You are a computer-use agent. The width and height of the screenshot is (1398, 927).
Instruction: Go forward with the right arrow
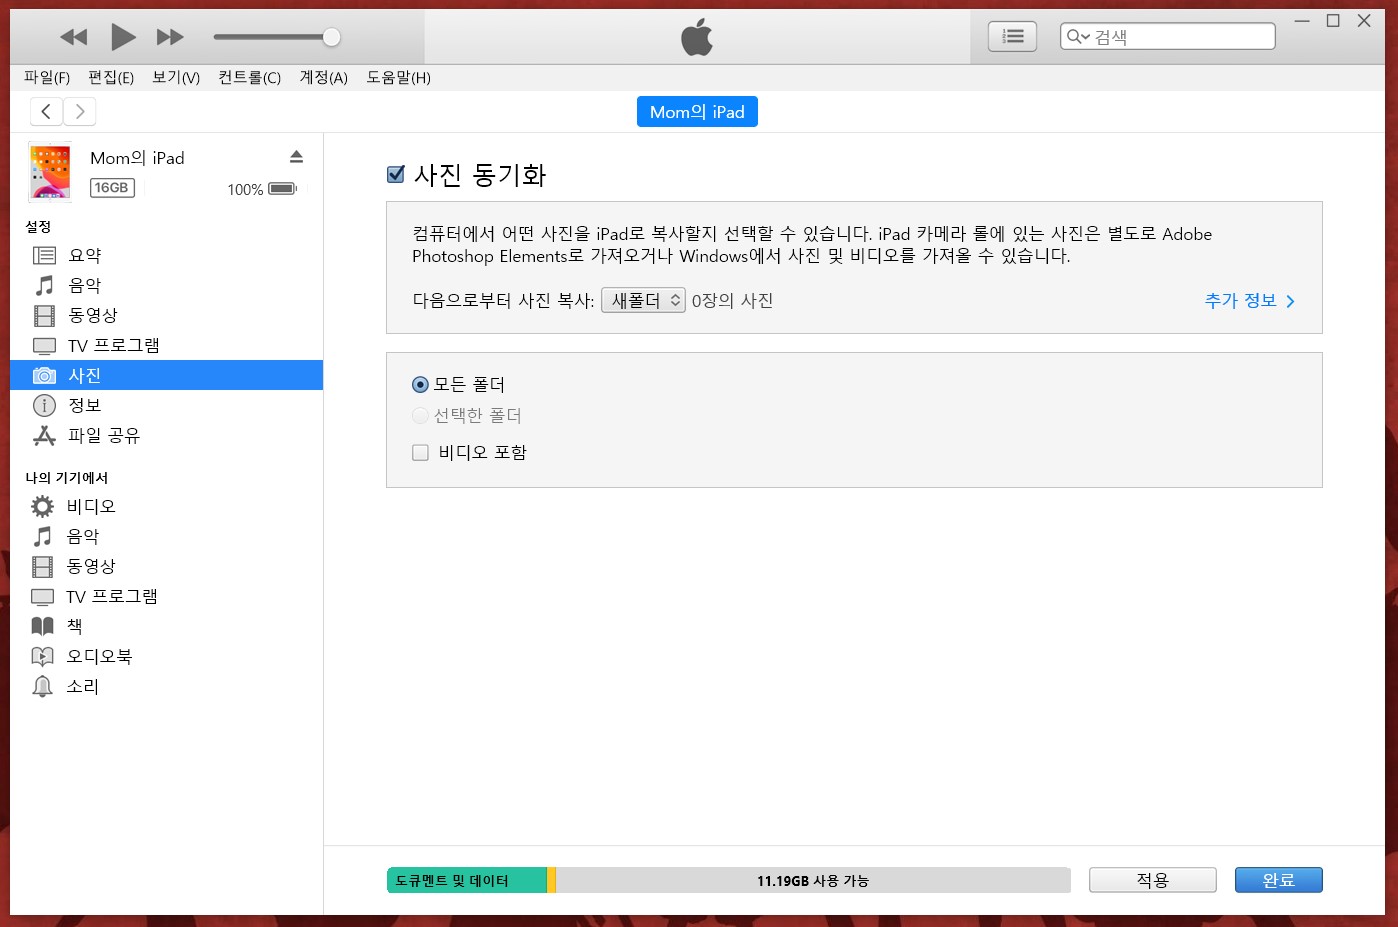tap(80, 112)
